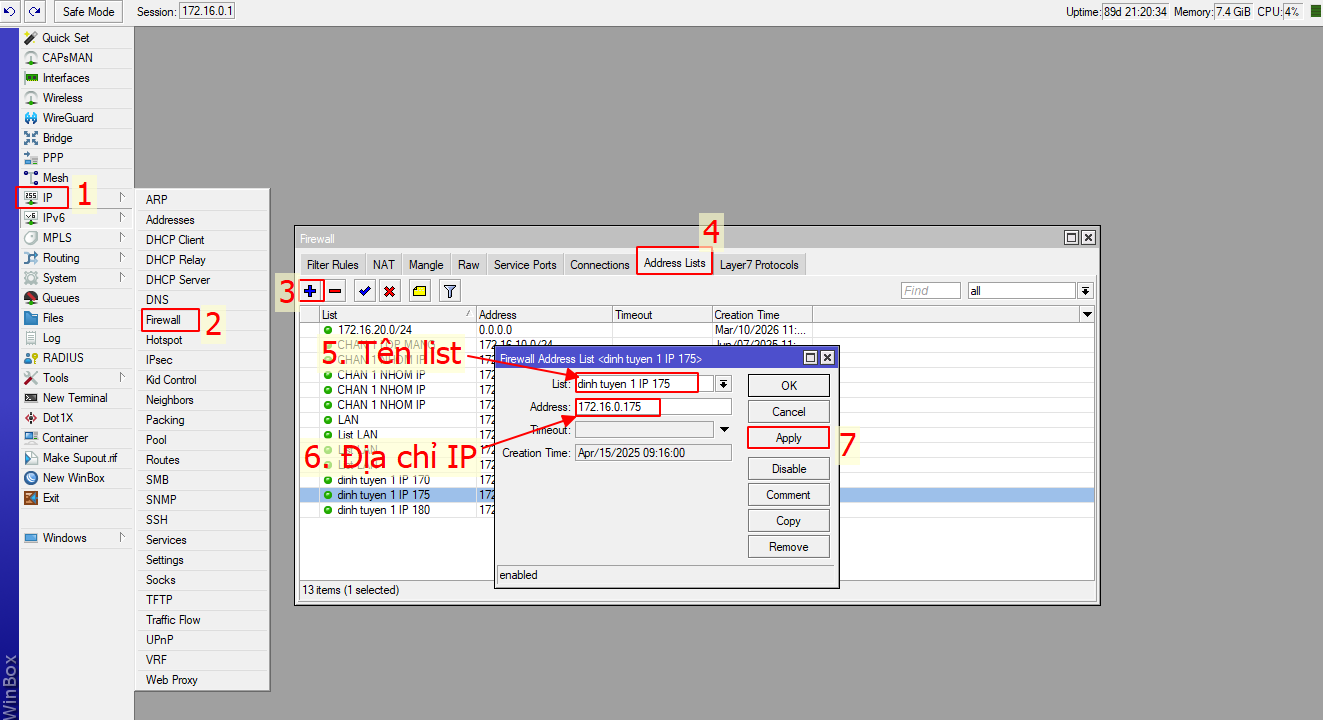Enable selected entry using the checkmark icon
This screenshot has width=1323, height=720.
tap(365, 290)
